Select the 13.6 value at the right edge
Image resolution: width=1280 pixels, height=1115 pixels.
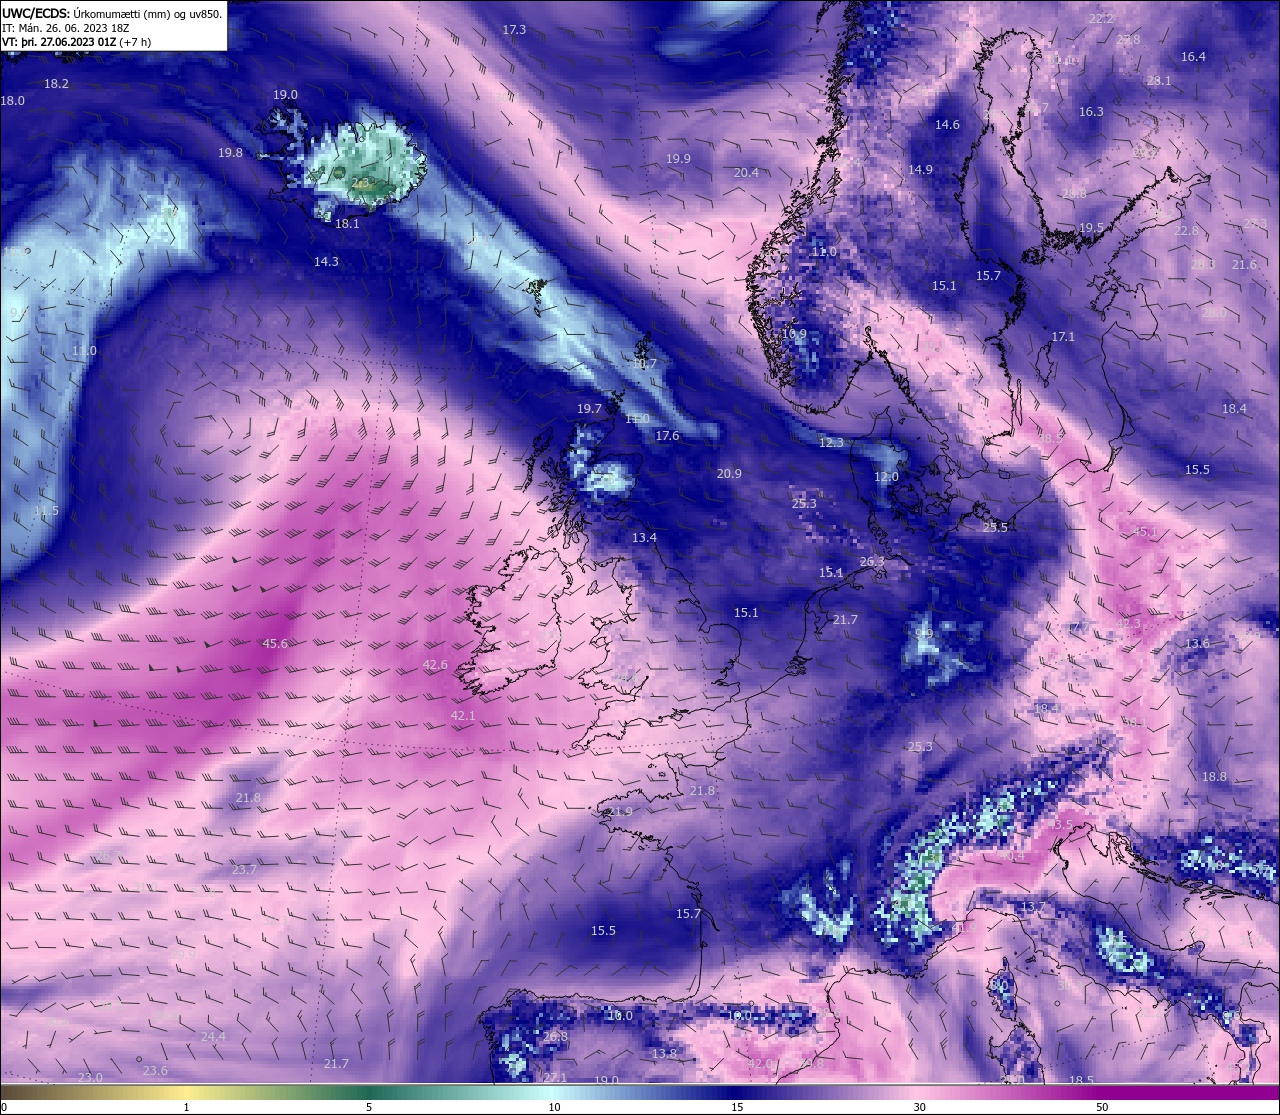pos(1197,644)
